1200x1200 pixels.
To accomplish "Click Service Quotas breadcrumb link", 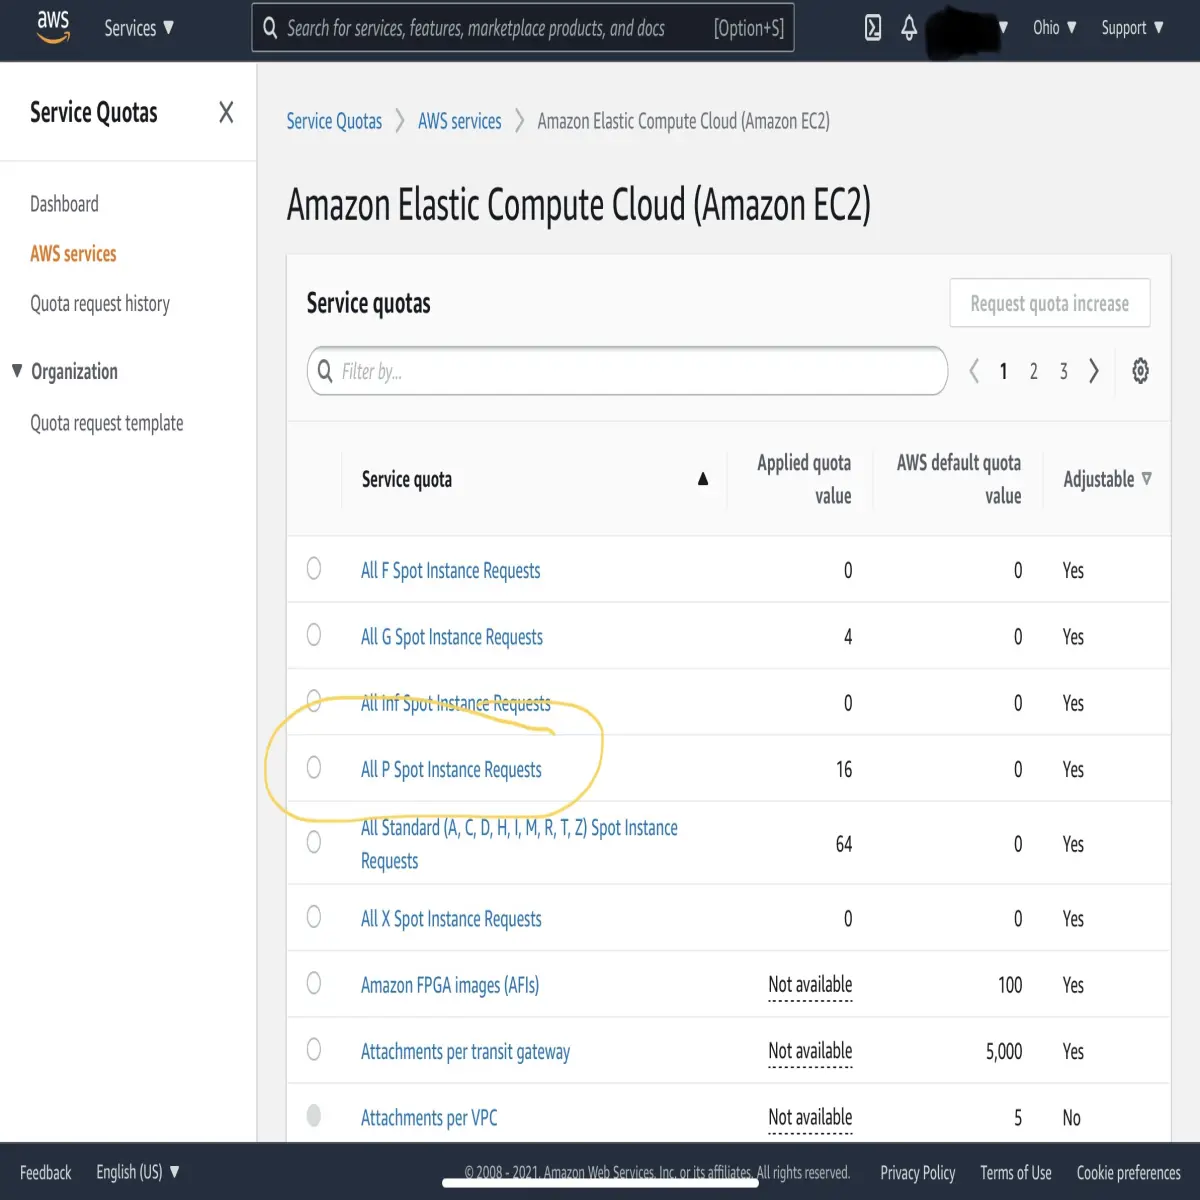I will click(x=334, y=121).
